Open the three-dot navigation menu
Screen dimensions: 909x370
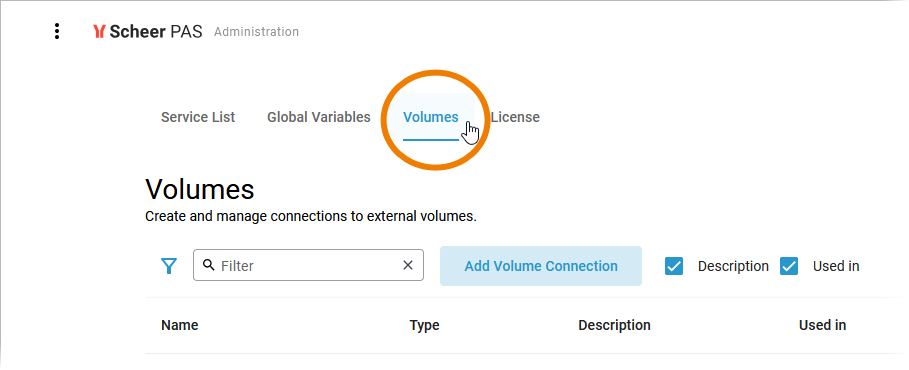56,31
